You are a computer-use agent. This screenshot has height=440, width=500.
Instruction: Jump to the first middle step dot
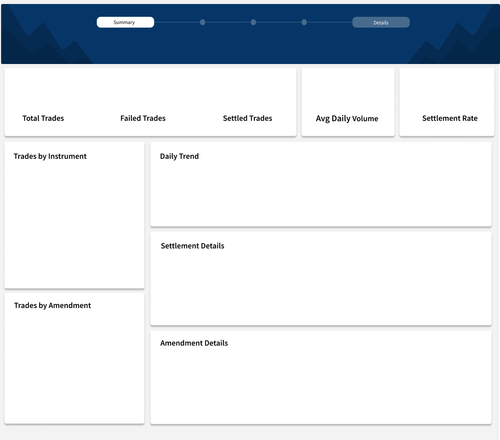point(202,22)
